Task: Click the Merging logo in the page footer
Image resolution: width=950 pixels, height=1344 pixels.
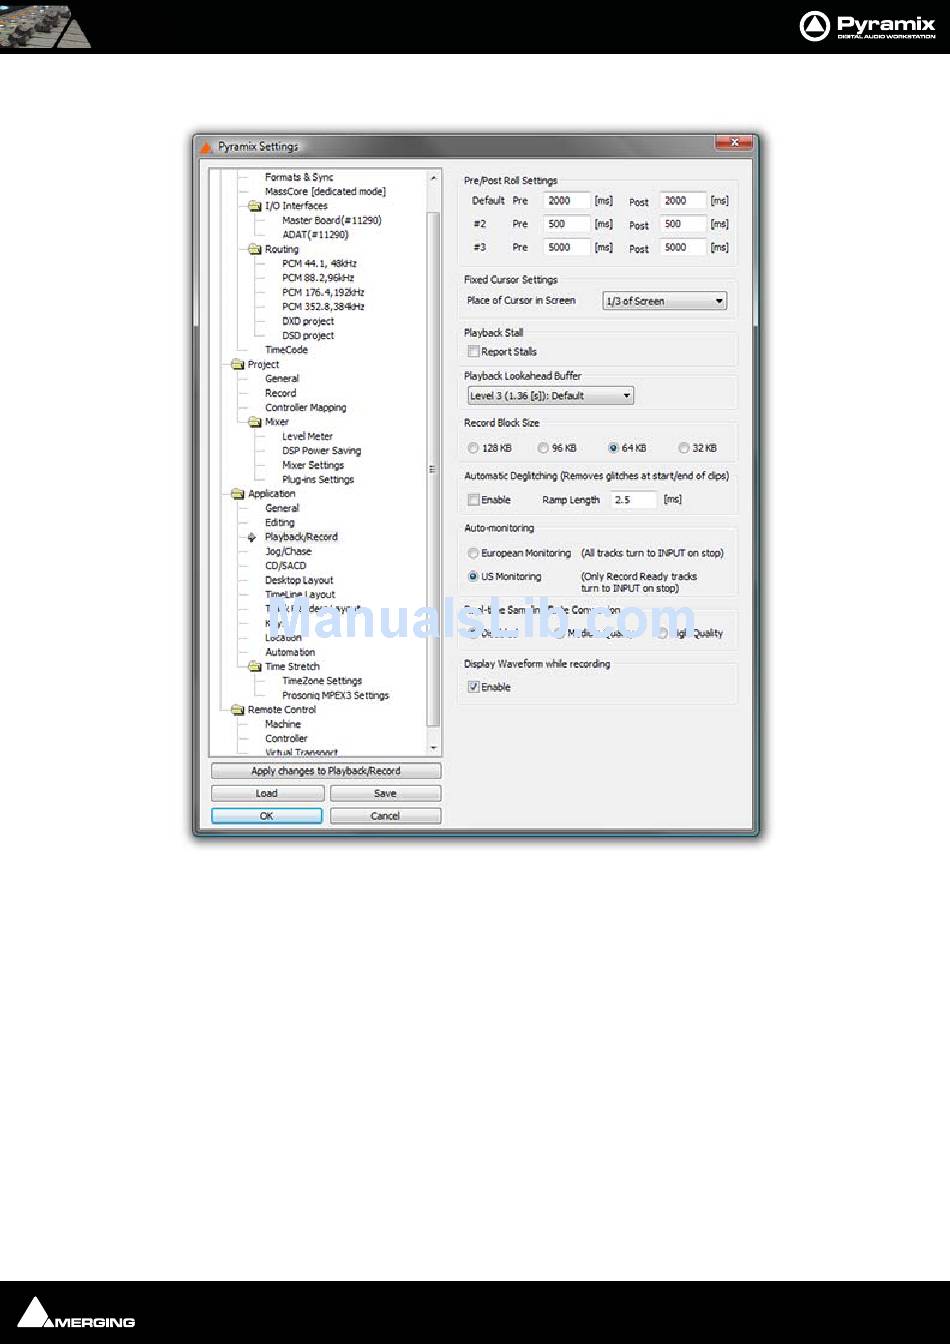Action: [x=76, y=1313]
